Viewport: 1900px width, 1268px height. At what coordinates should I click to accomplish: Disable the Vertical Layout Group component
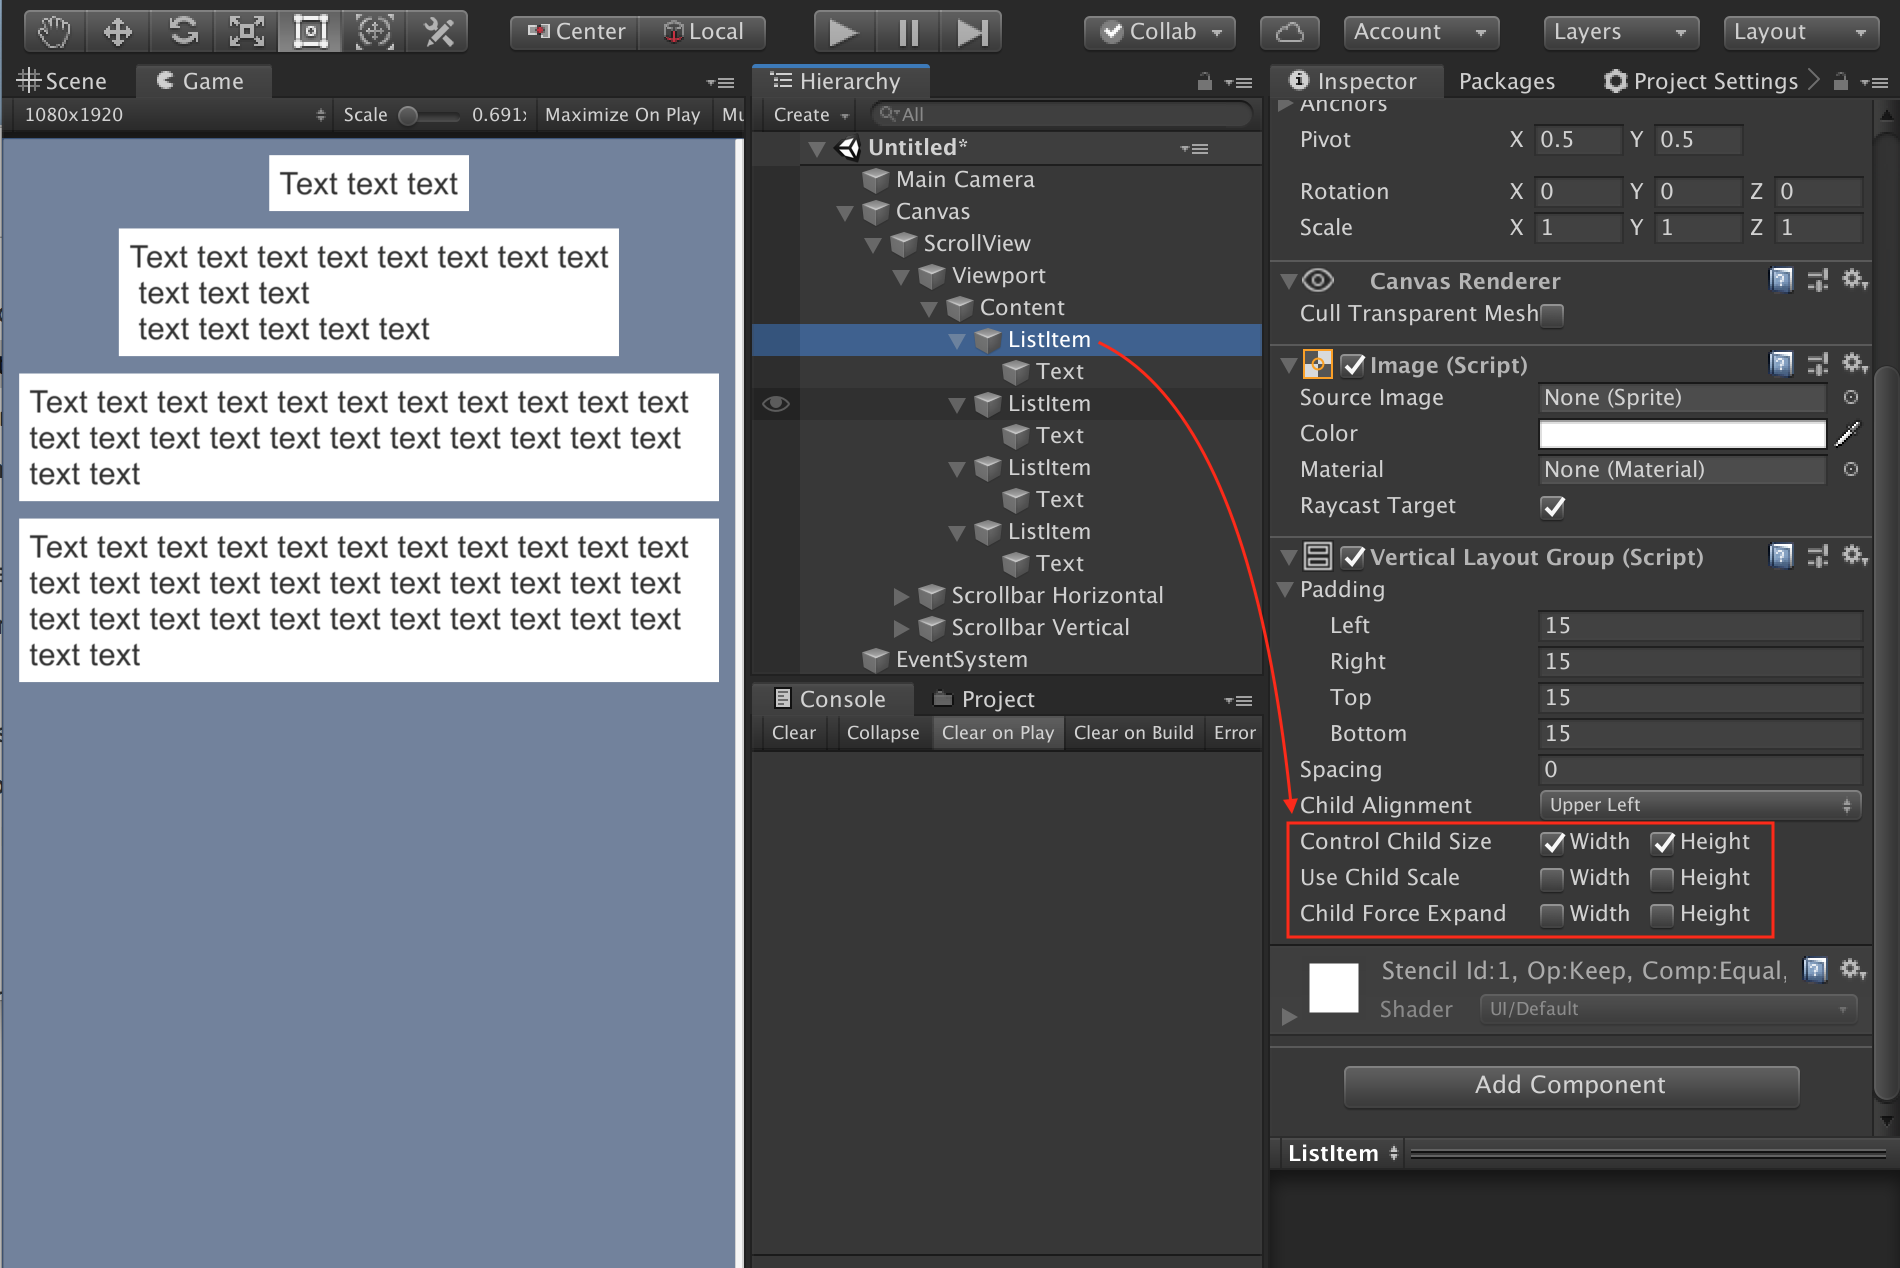[x=1353, y=558]
